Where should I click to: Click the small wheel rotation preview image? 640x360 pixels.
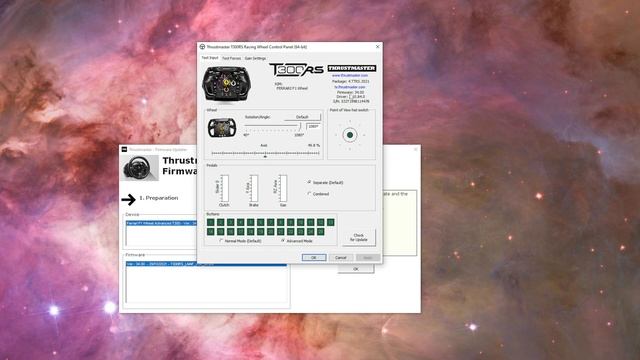tap(222, 128)
